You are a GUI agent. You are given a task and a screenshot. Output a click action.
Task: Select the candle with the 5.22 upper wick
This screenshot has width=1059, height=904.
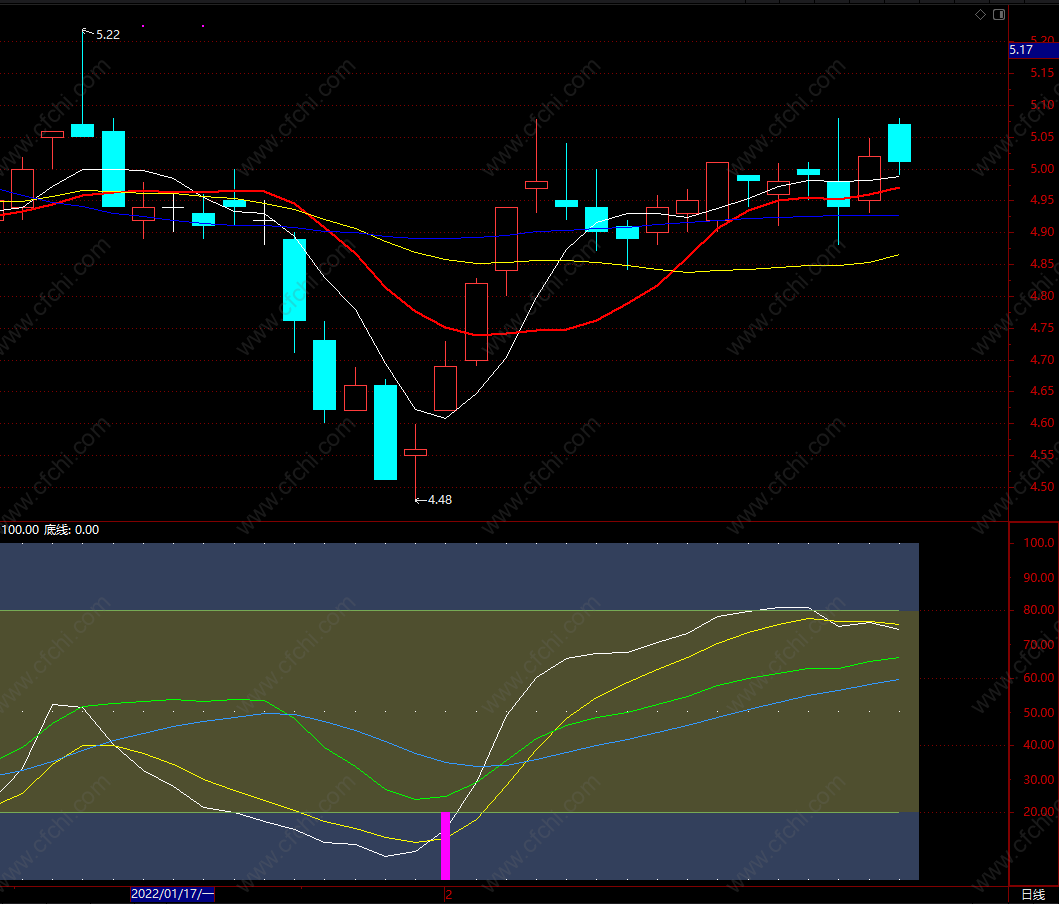point(82,130)
